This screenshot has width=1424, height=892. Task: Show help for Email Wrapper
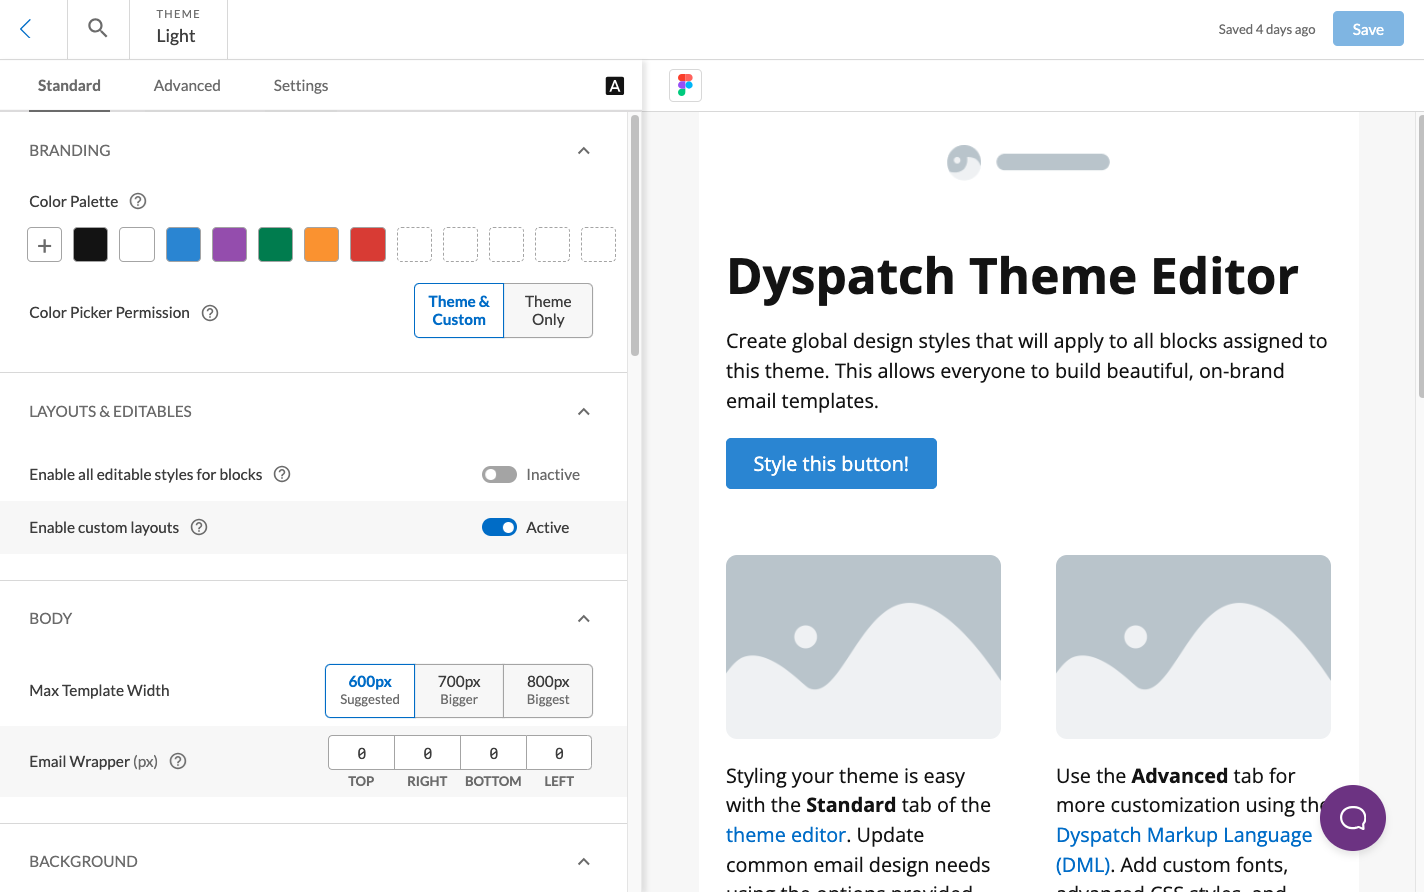[x=178, y=761]
